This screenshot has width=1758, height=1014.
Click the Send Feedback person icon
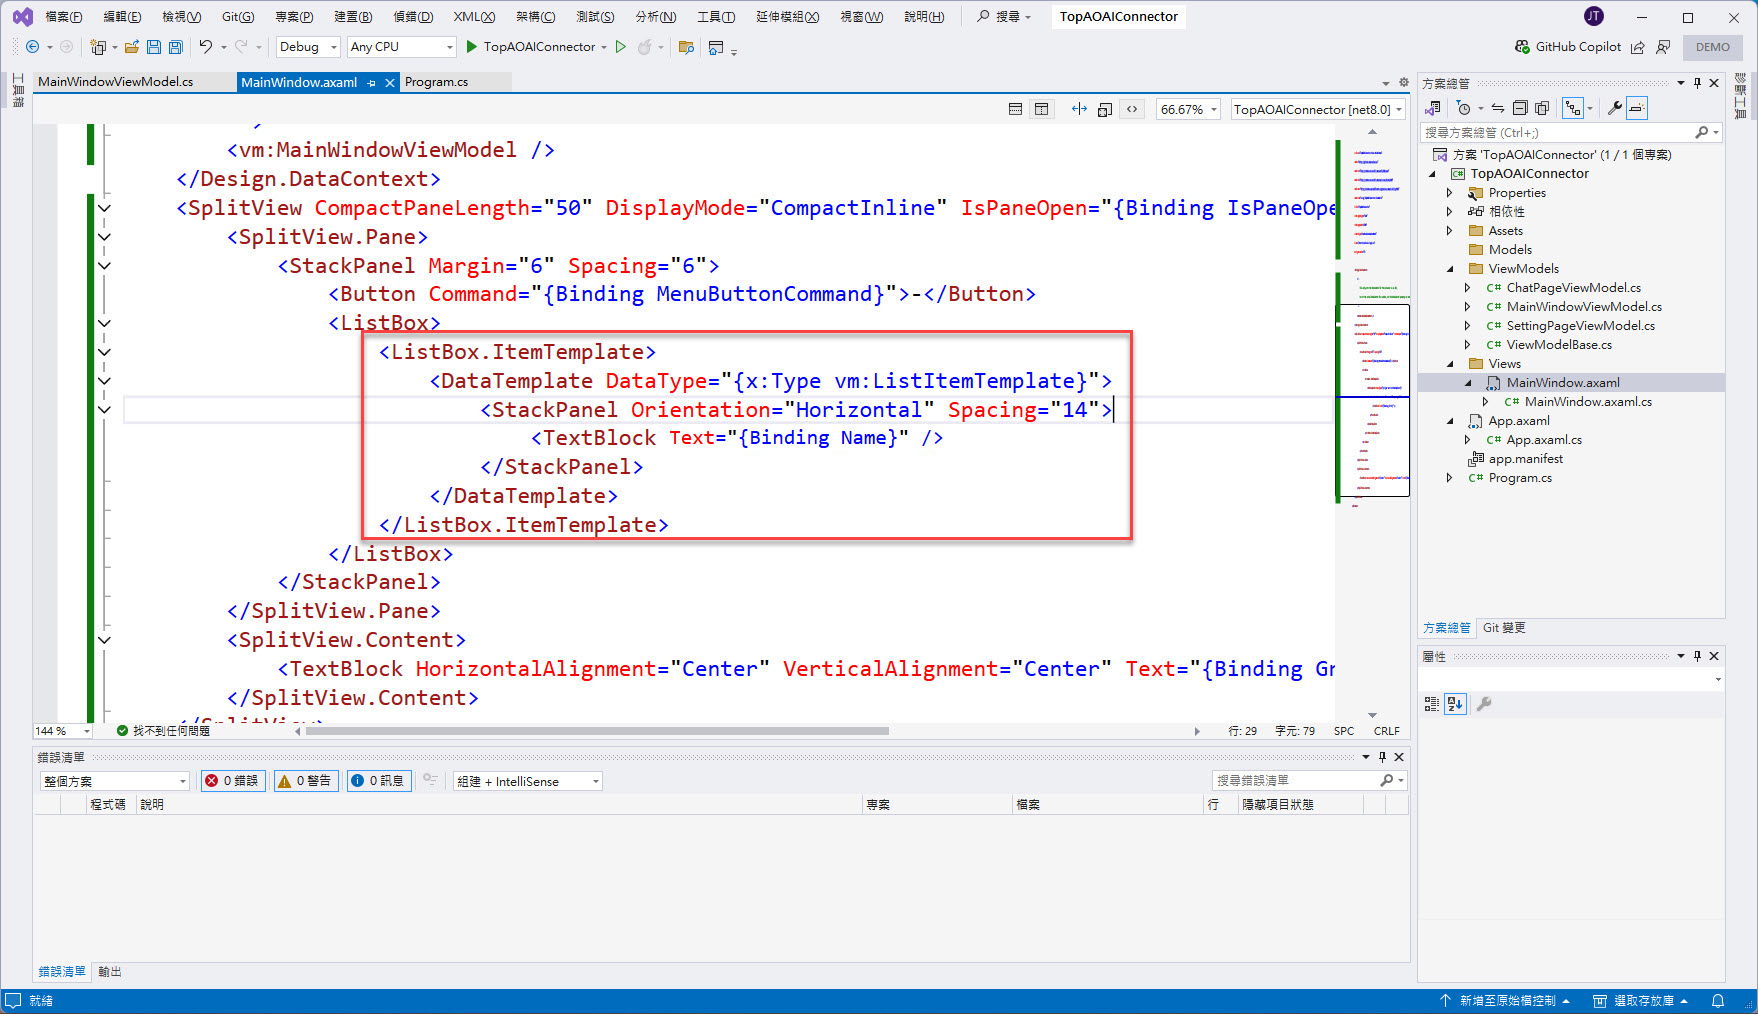coord(1663,47)
